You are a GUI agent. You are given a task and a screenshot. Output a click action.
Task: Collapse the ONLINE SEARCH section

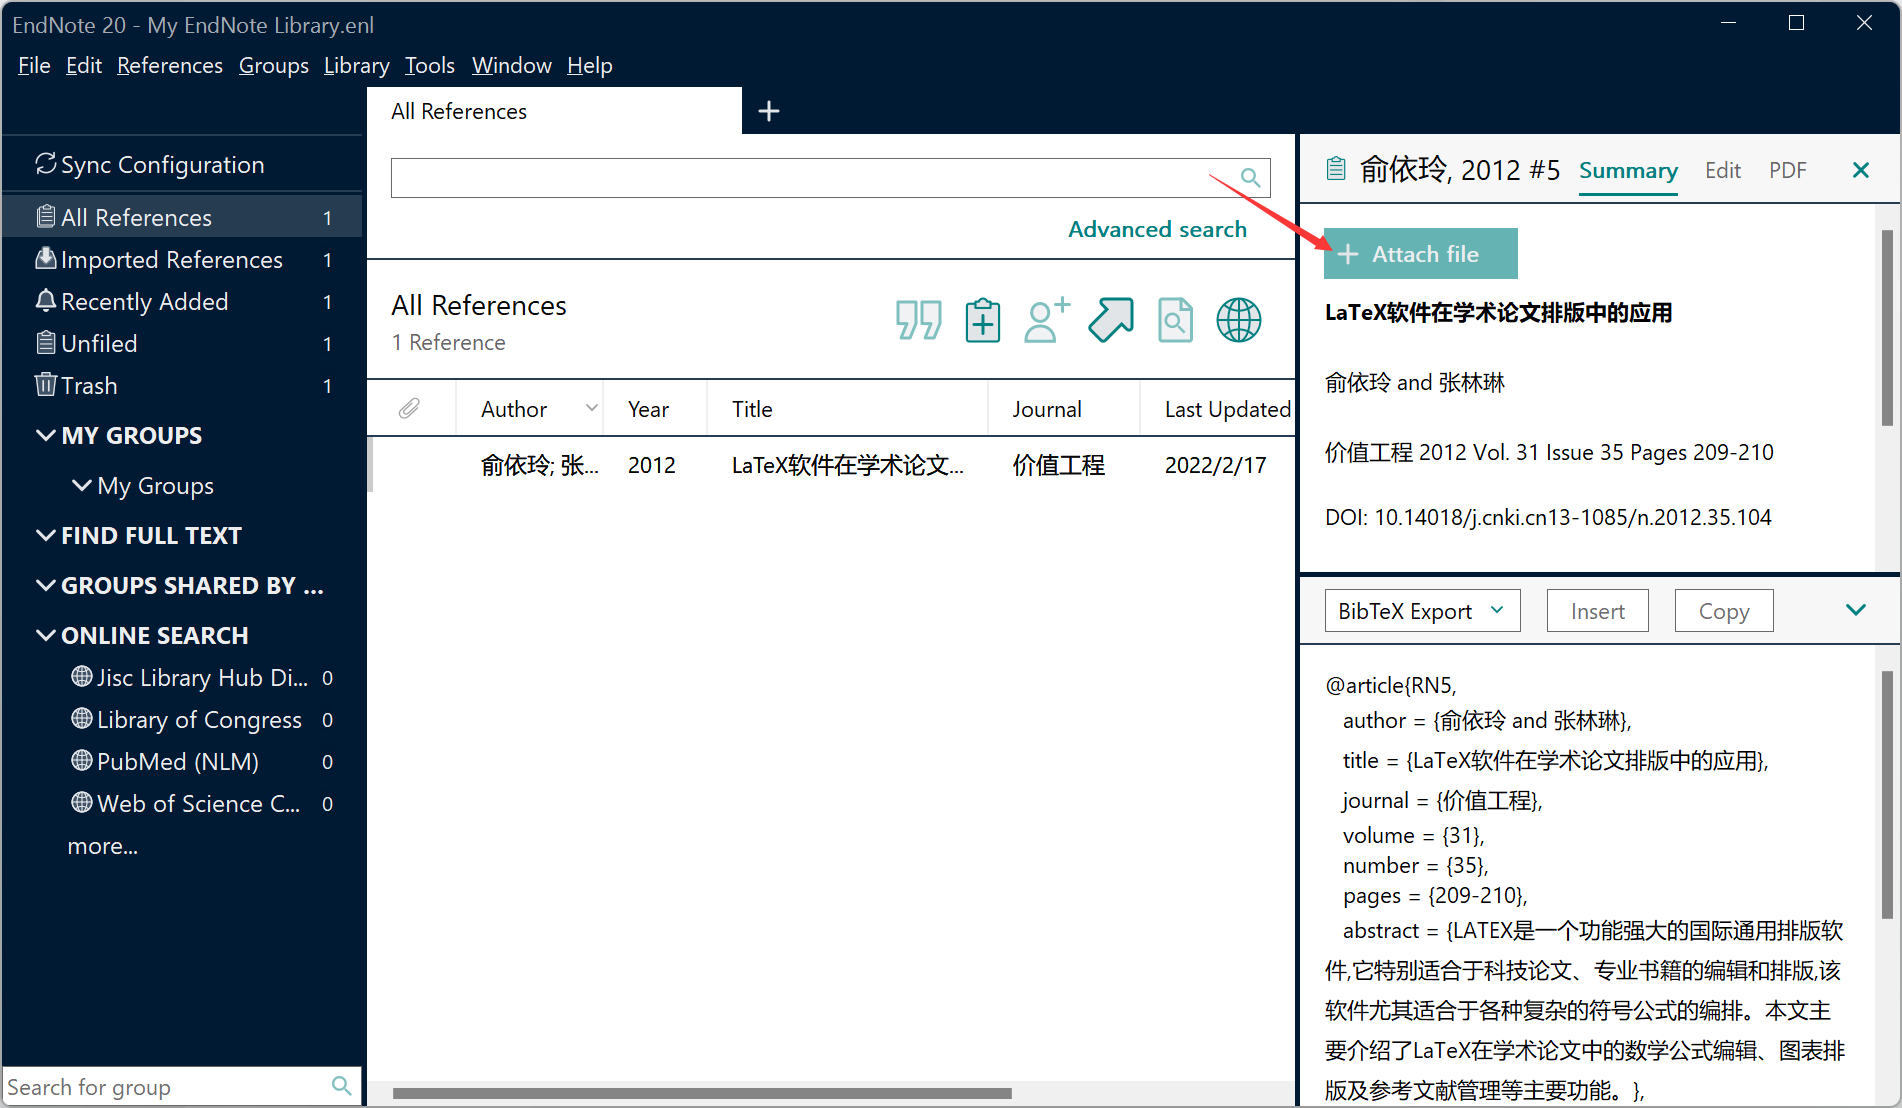46,635
